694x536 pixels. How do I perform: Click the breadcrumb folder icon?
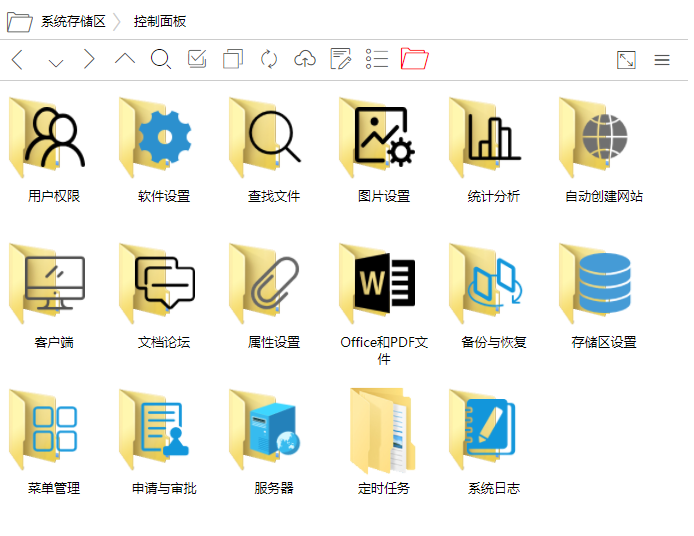click(x=19, y=22)
